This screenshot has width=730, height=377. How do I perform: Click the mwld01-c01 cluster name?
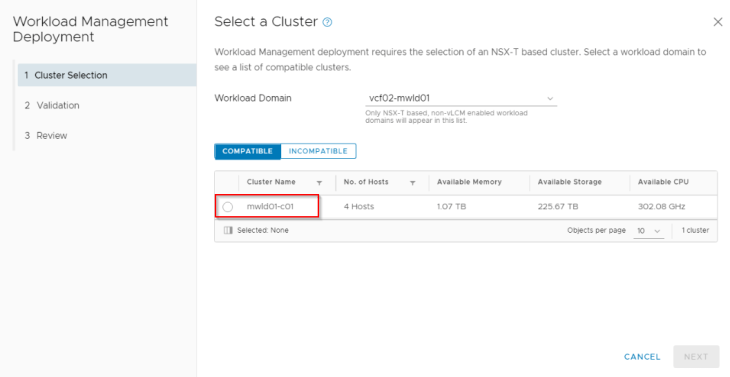click(x=270, y=207)
